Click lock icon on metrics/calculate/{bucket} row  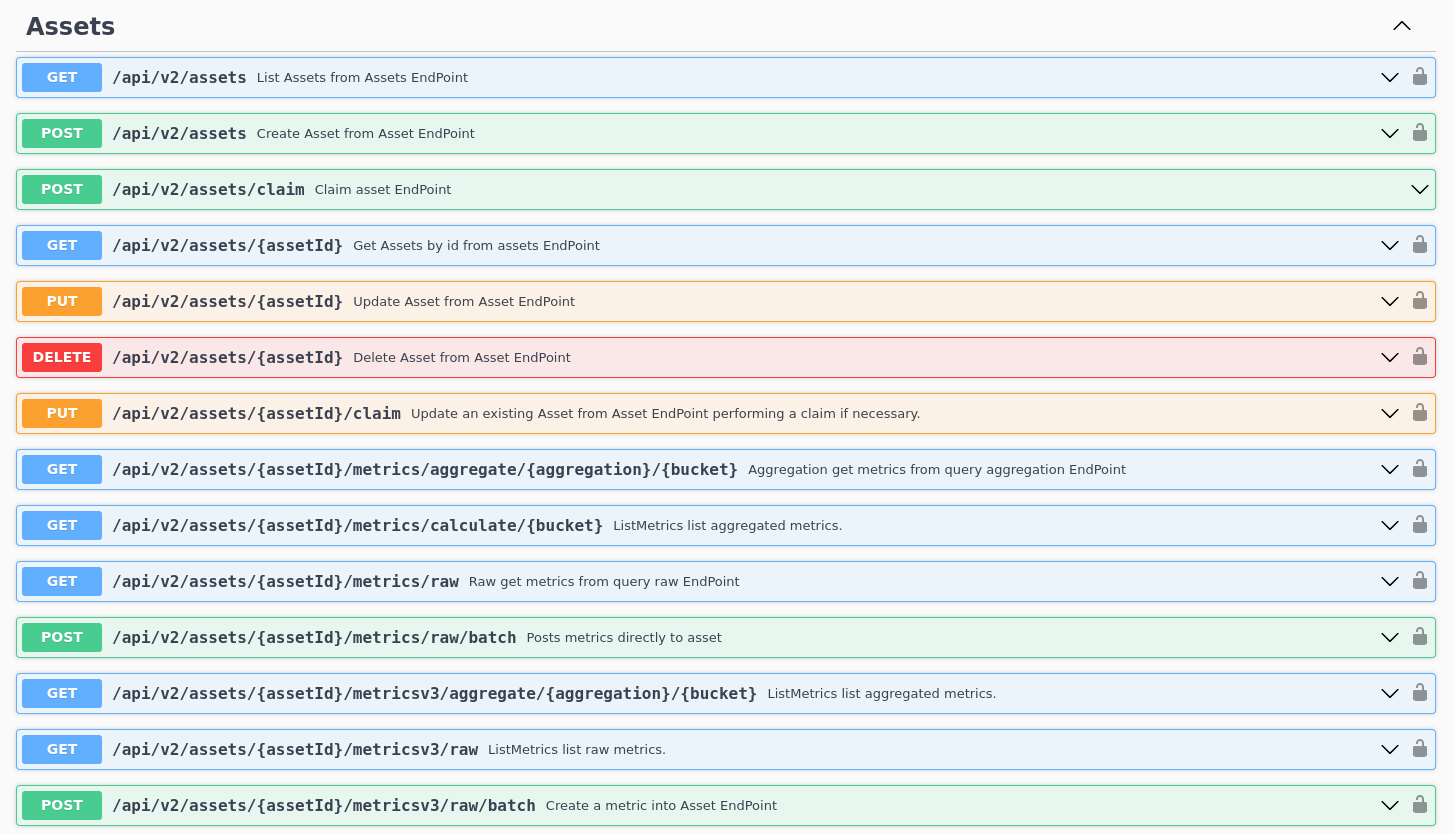pos(1419,525)
